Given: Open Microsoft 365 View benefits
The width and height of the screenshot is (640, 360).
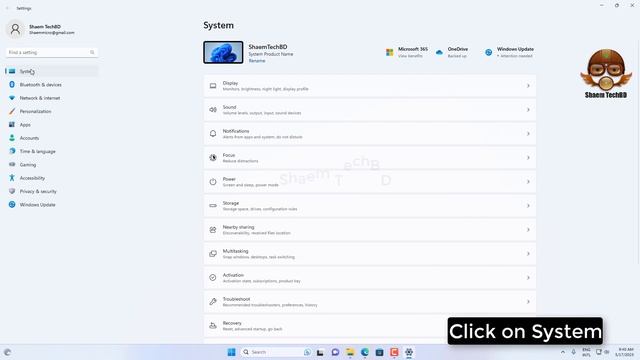Looking at the screenshot, I should (x=410, y=56).
